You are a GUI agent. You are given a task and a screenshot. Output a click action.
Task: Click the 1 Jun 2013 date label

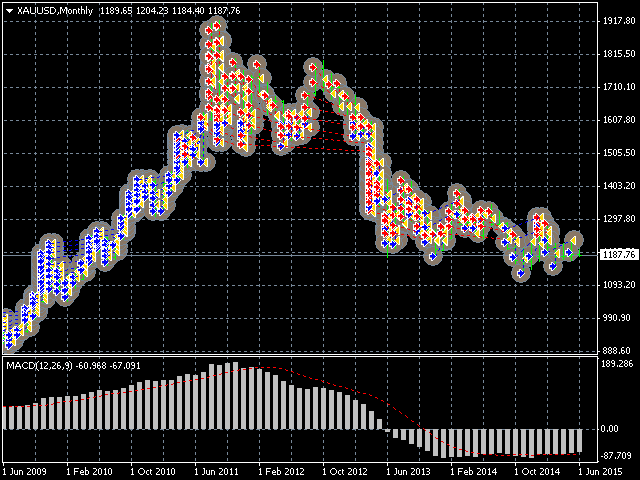pyautogui.click(x=409, y=472)
